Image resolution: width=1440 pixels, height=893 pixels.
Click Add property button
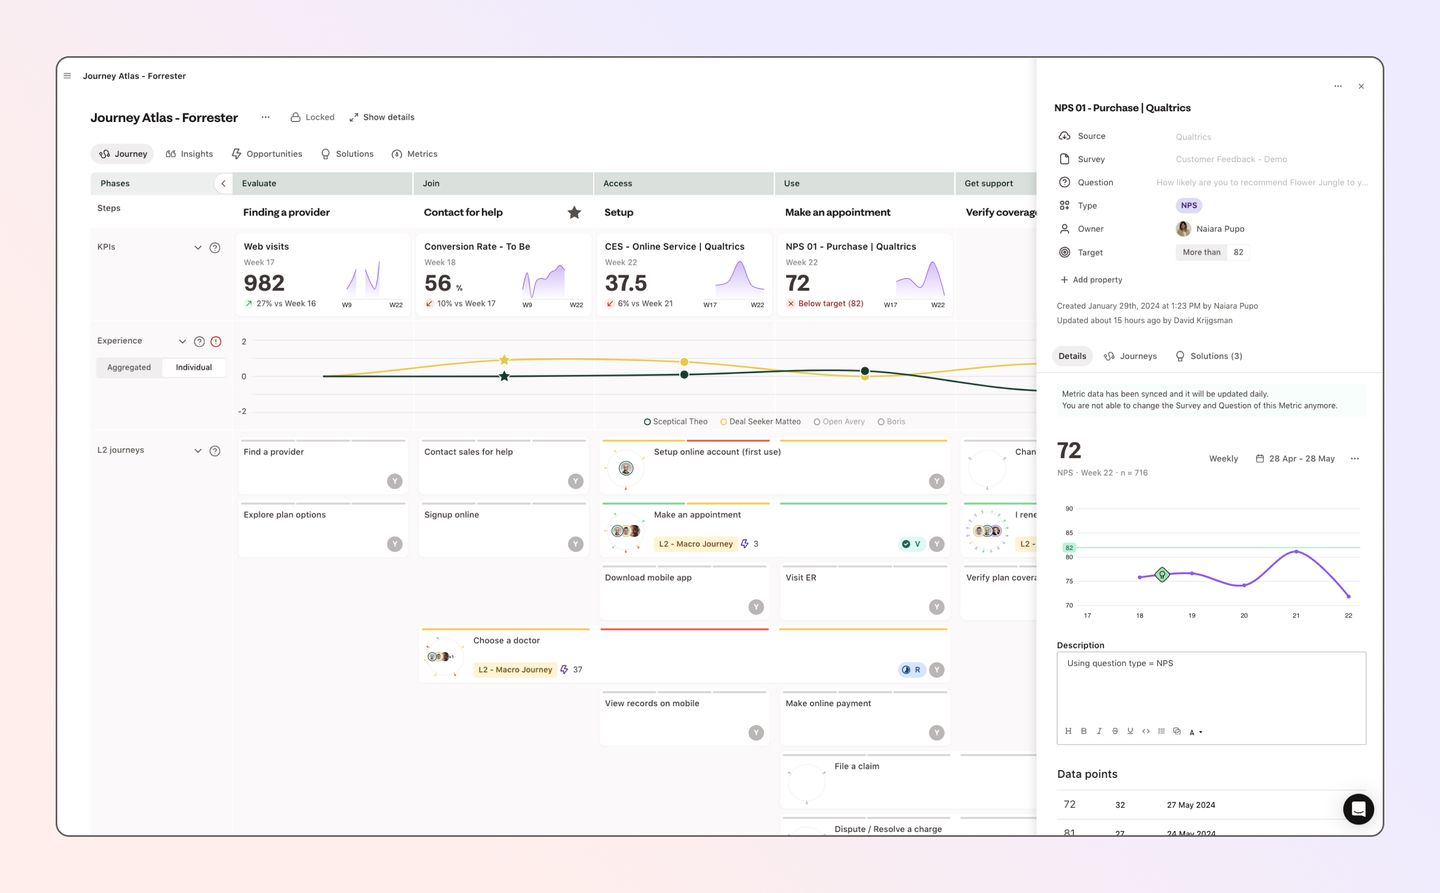point(1091,280)
